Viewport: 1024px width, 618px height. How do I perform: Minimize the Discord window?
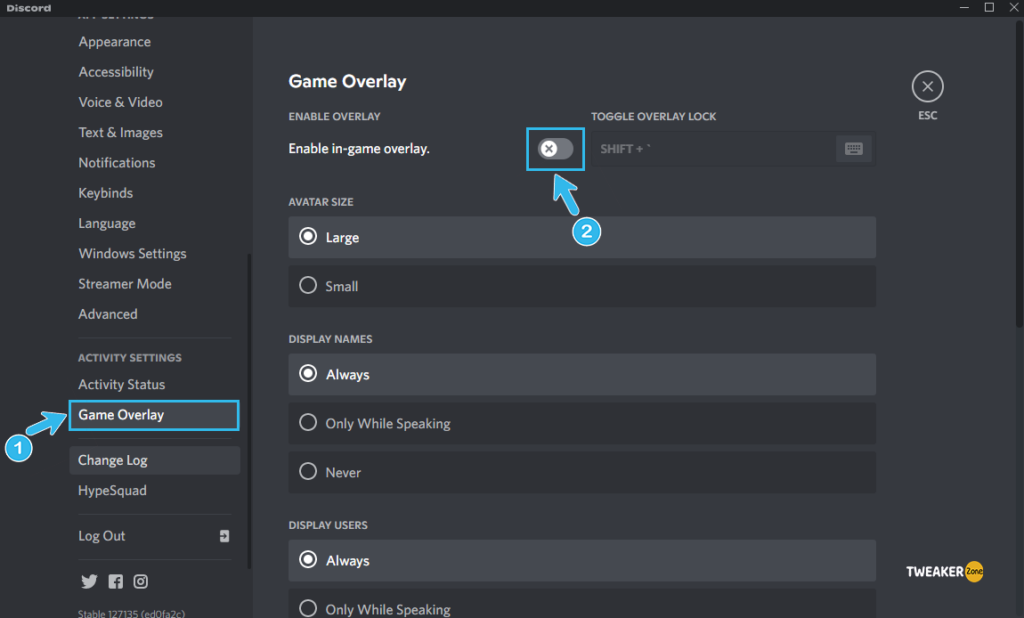(964, 7)
